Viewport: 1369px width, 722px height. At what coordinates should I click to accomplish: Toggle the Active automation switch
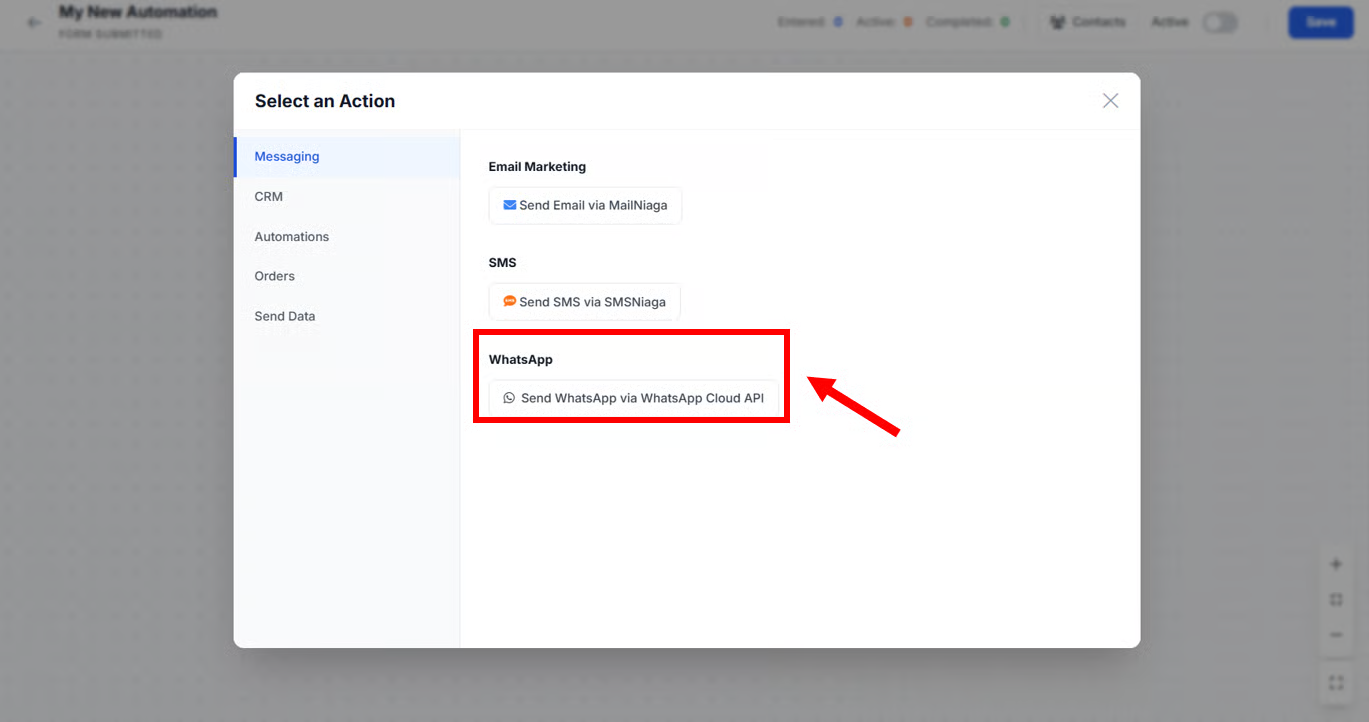(x=1219, y=22)
